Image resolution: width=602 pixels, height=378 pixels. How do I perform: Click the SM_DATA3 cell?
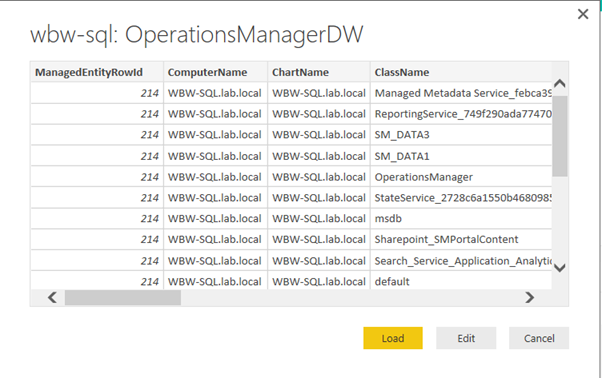click(461, 135)
